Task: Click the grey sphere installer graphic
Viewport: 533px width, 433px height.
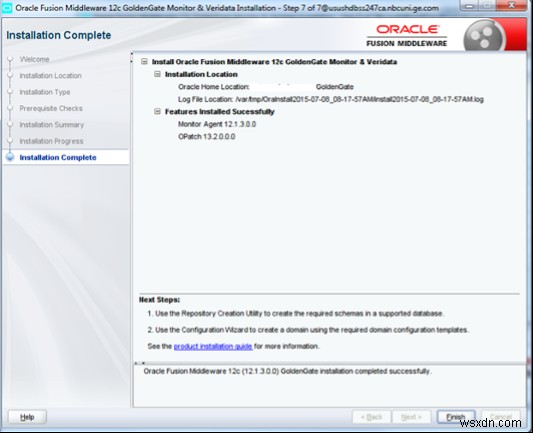Action: (x=484, y=37)
